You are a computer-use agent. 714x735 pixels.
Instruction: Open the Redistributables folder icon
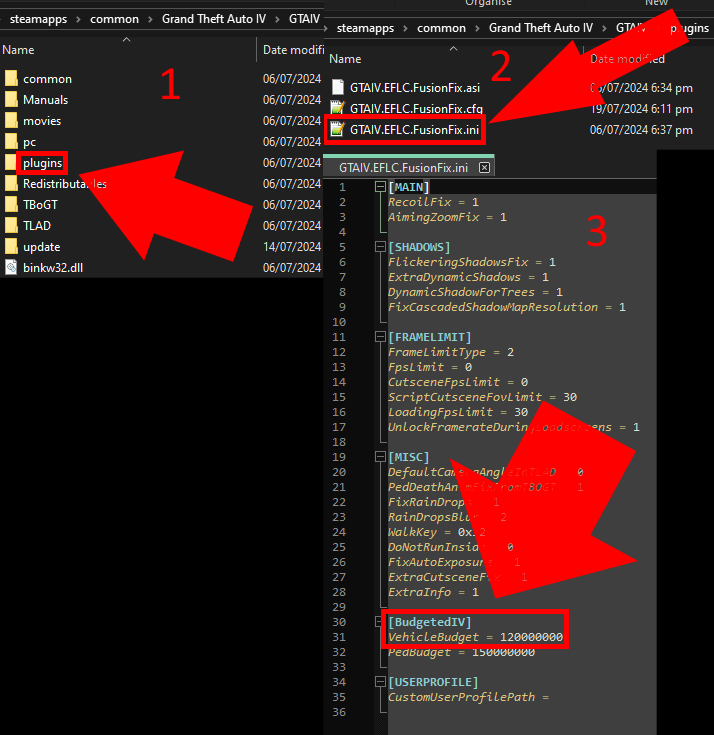pyautogui.click(x=11, y=184)
